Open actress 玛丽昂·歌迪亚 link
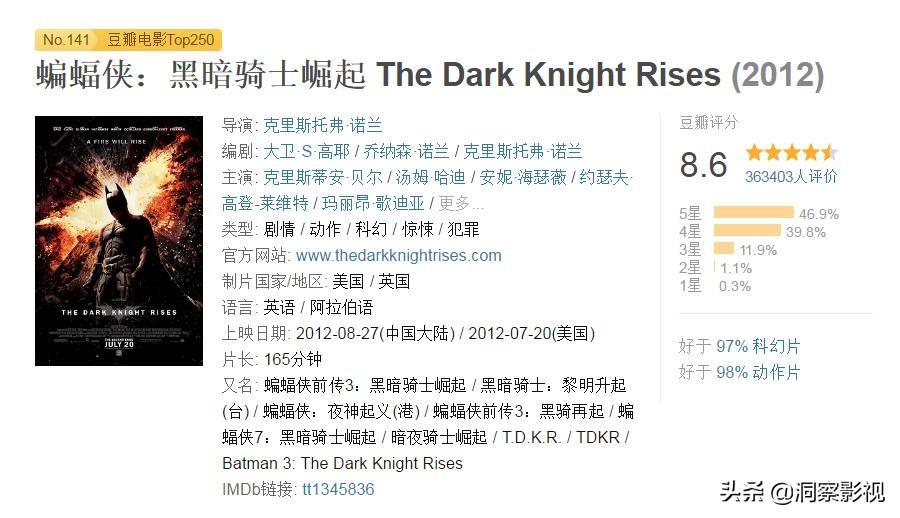The width and height of the screenshot is (900, 518). coord(373,203)
